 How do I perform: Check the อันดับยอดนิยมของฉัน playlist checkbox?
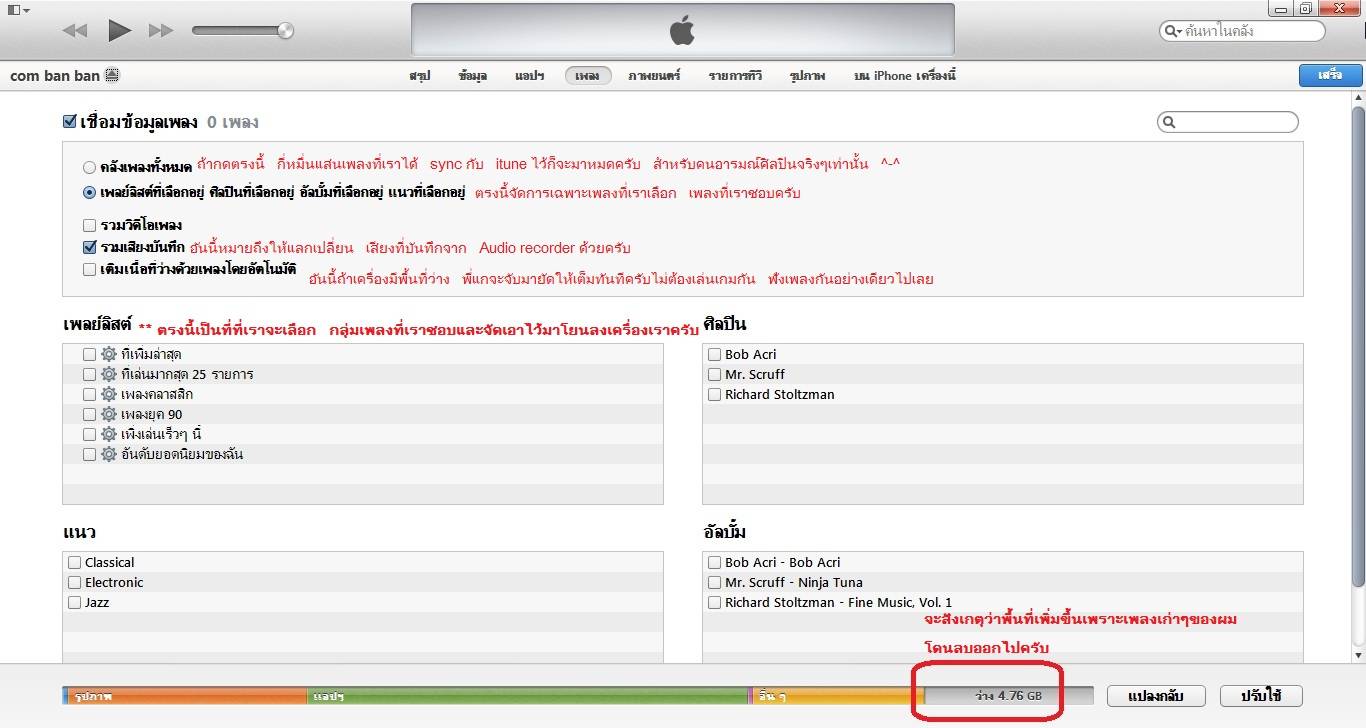[90, 454]
